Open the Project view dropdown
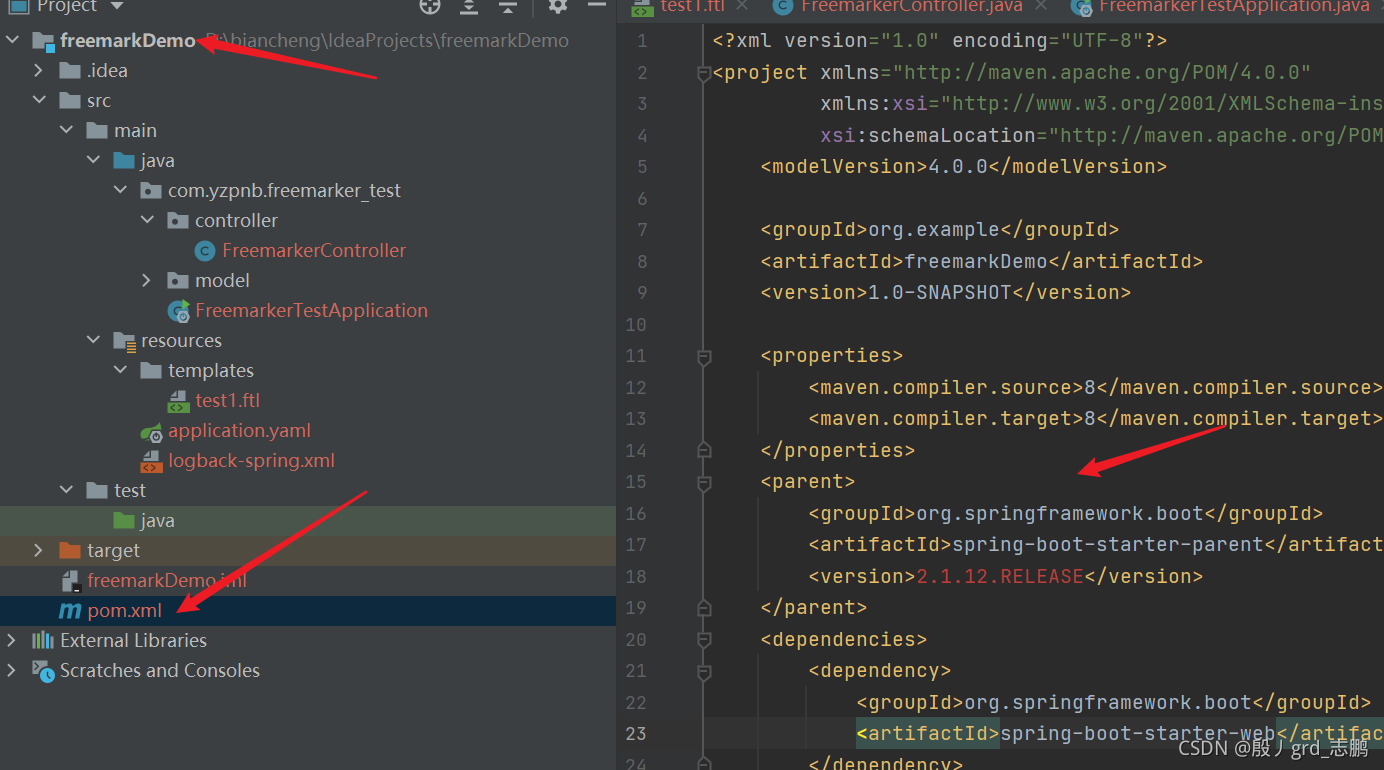The width and height of the screenshot is (1384, 770). click(x=117, y=6)
